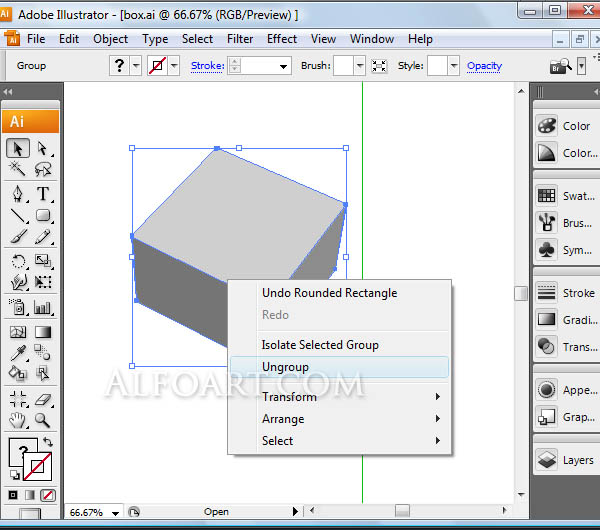Click the Opacity link

coord(484,66)
